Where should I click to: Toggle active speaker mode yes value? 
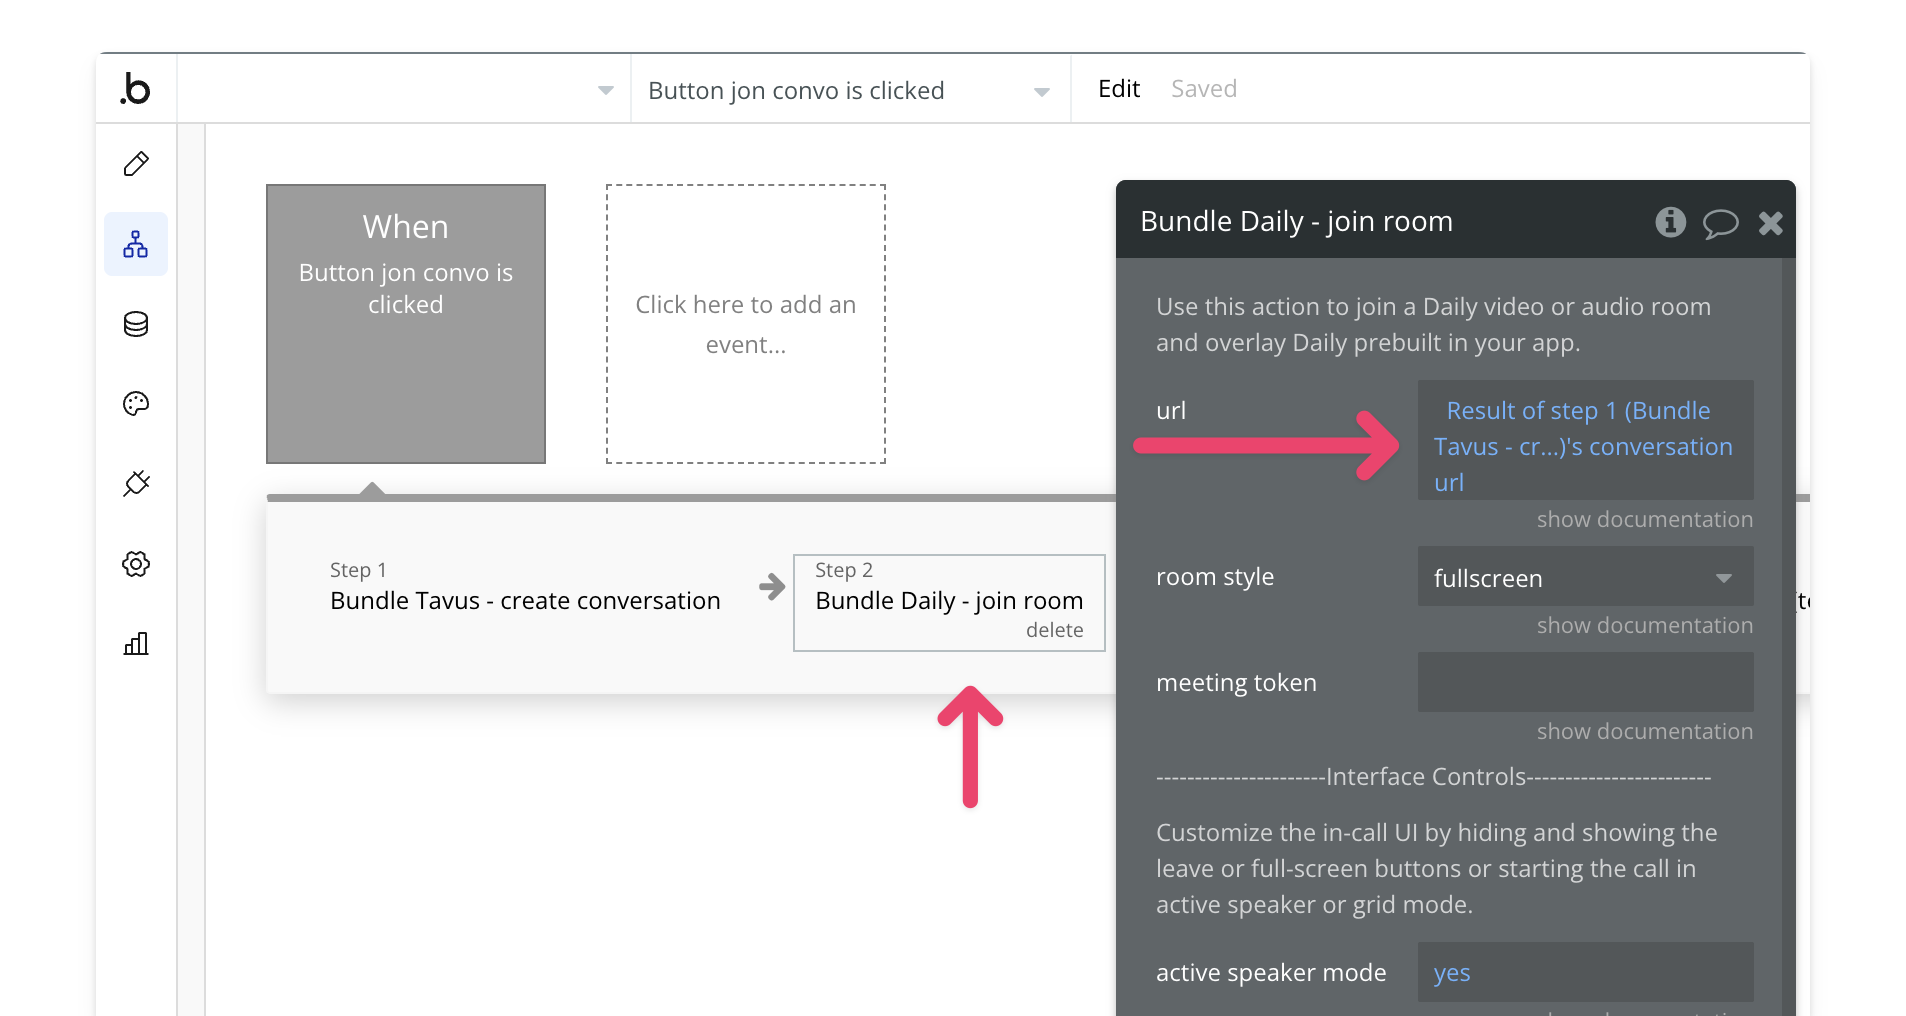pyautogui.click(x=1585, y=972)
